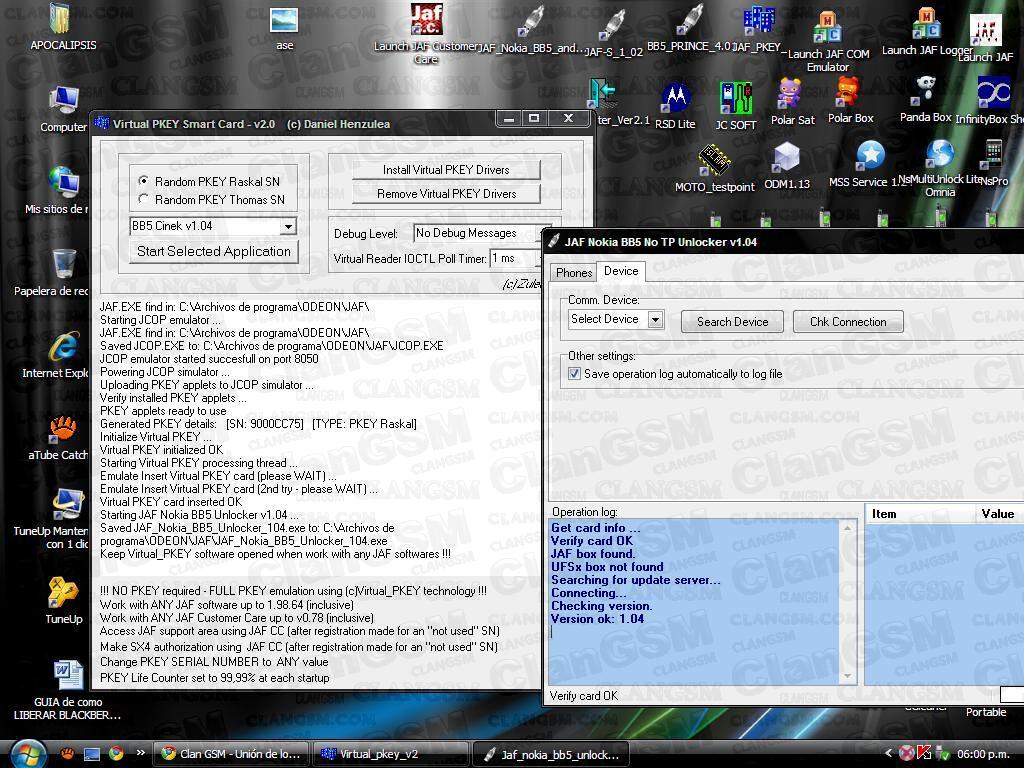
Task: Click the taskbar clock 06:00 p.m.
Action: (982, 754)
